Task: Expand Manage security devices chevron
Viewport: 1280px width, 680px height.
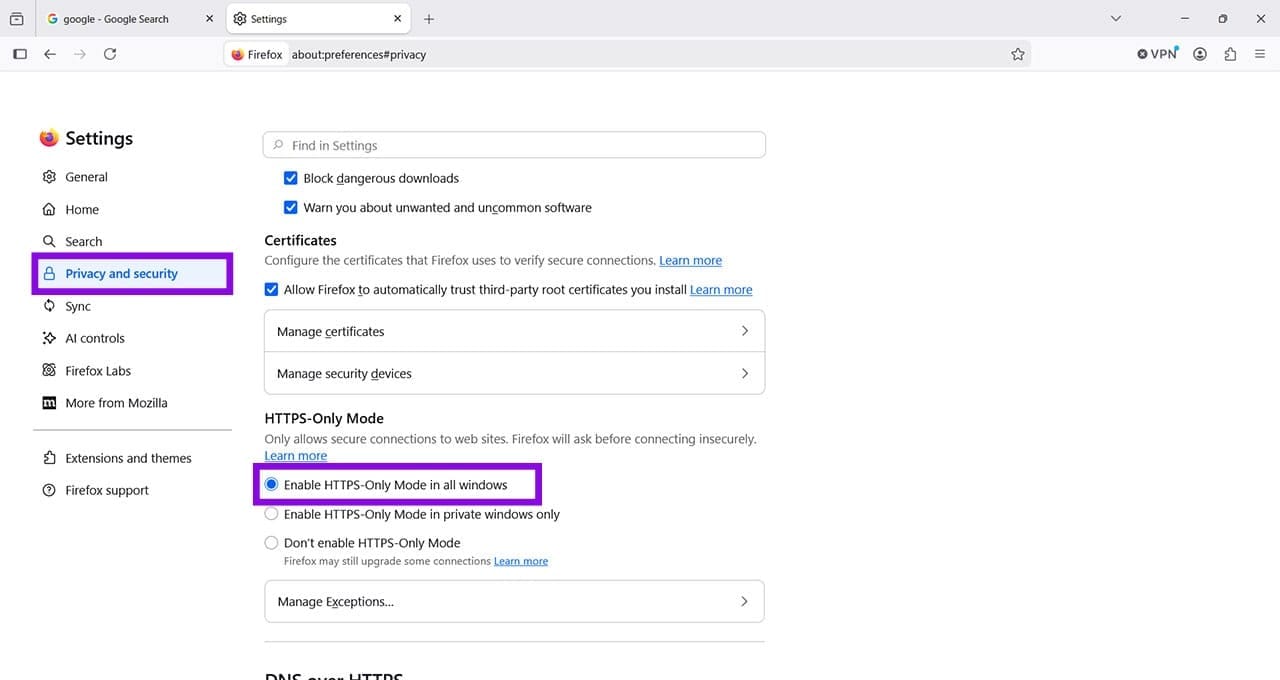Action: coord(744,373)
